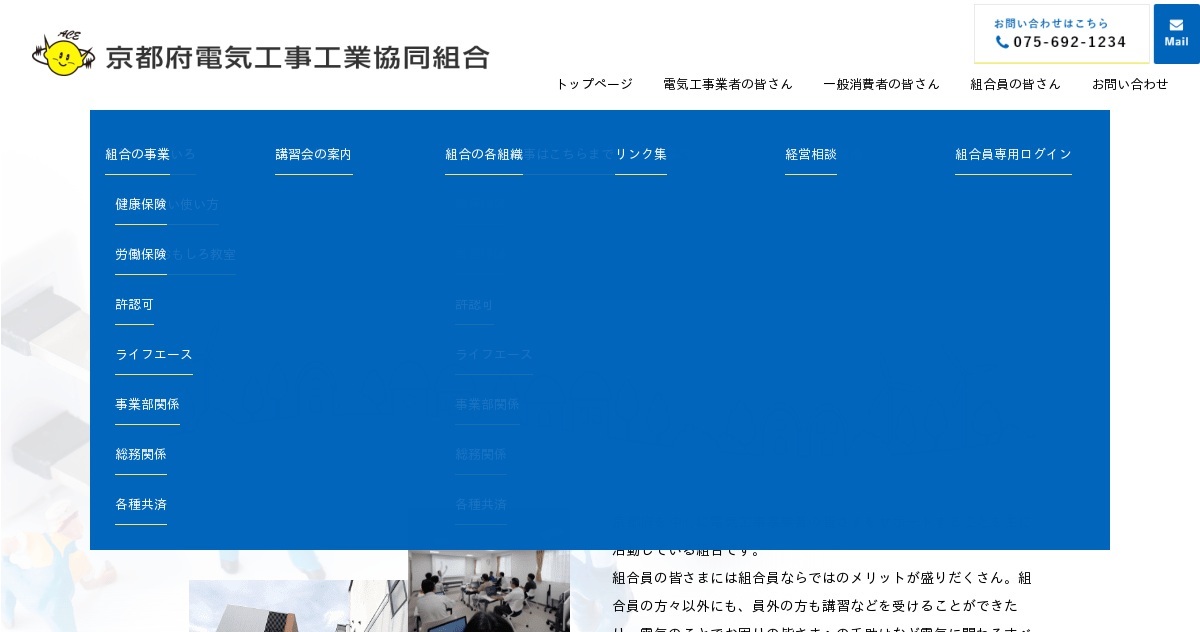Open 組合の各組織 heading link
Image resolution: width=1200 pixels, height=632 pixels.
[484, 154]
